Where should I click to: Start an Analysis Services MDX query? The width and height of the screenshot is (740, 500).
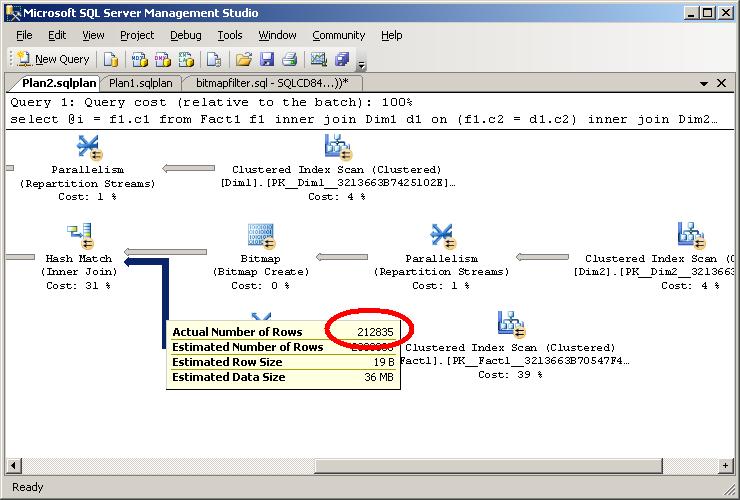point(139,59)
